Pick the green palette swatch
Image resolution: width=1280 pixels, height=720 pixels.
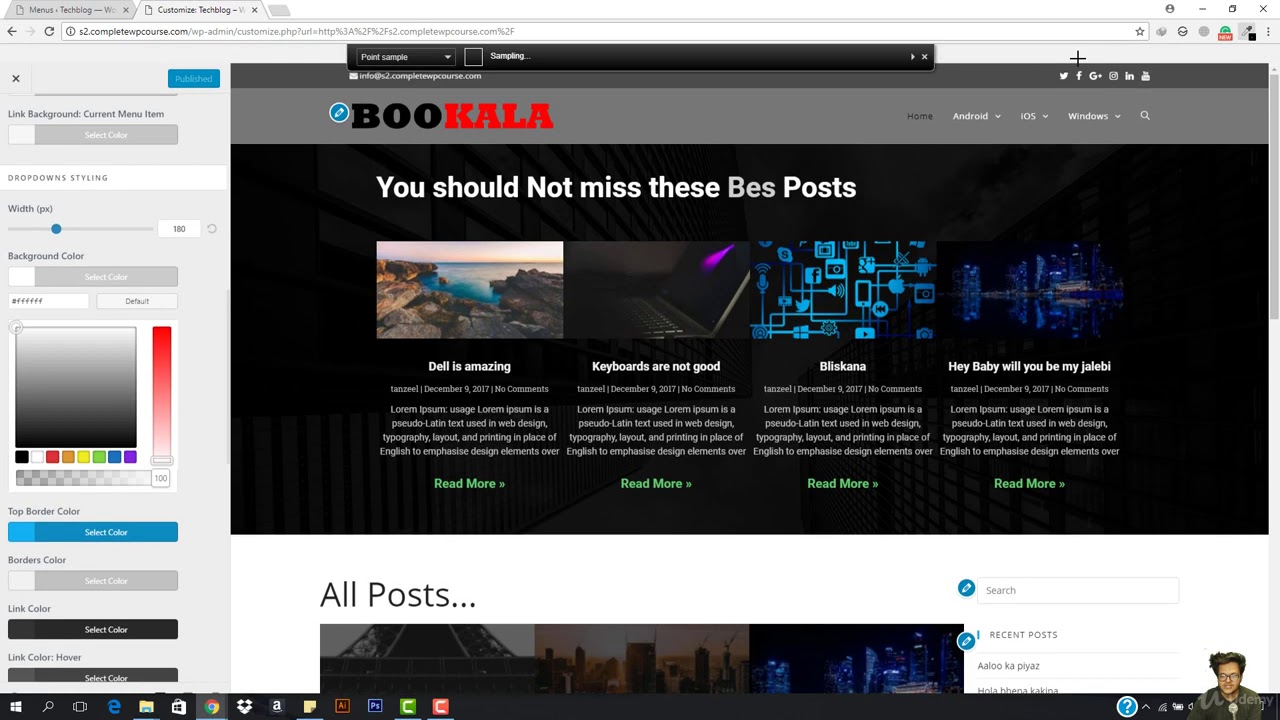(x=99, y=457)
